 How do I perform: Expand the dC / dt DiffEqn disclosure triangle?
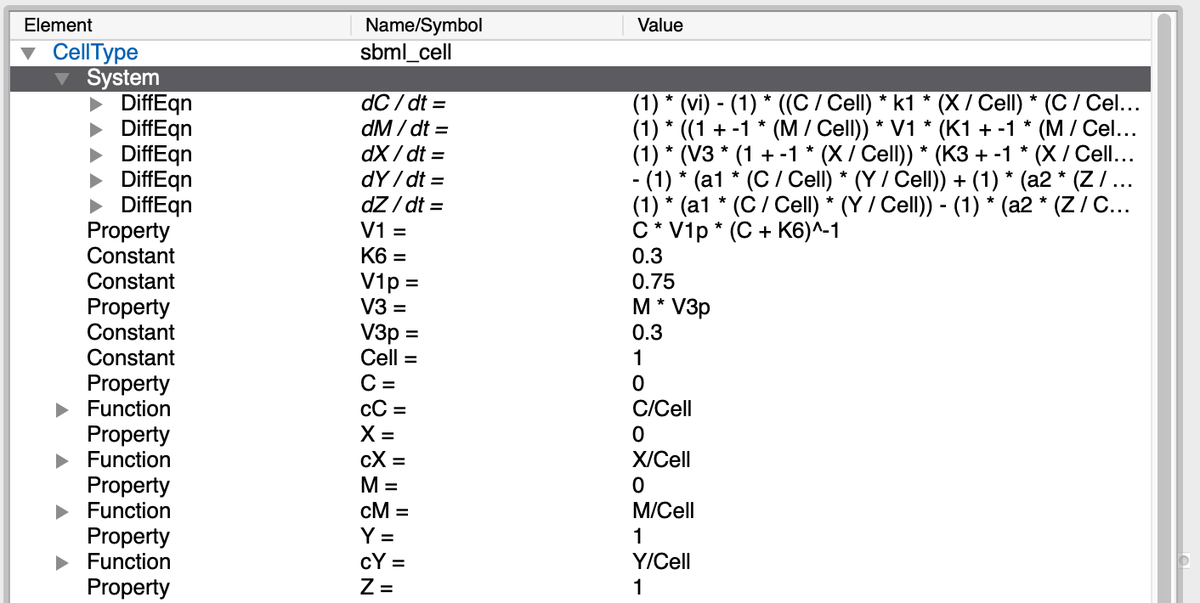[x=97, y=103]
